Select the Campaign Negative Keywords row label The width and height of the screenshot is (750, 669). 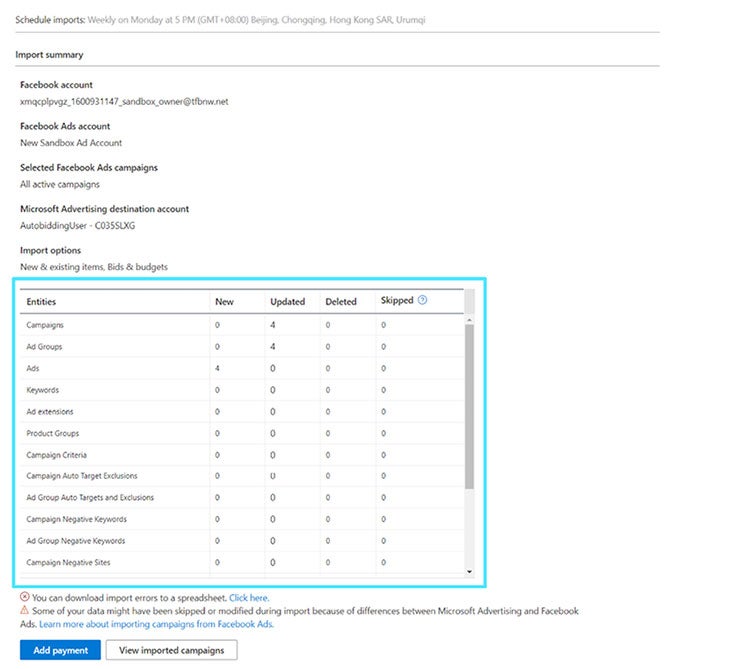(77, 519)
